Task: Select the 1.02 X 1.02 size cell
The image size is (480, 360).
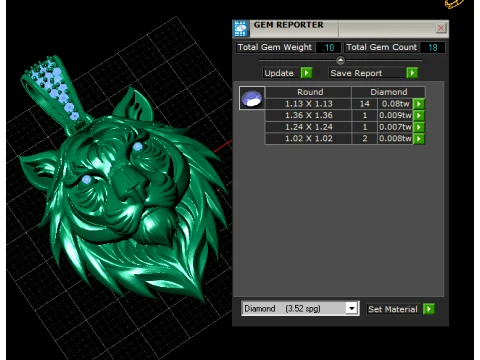Action: pyautogui.click(x=309, y=139)
